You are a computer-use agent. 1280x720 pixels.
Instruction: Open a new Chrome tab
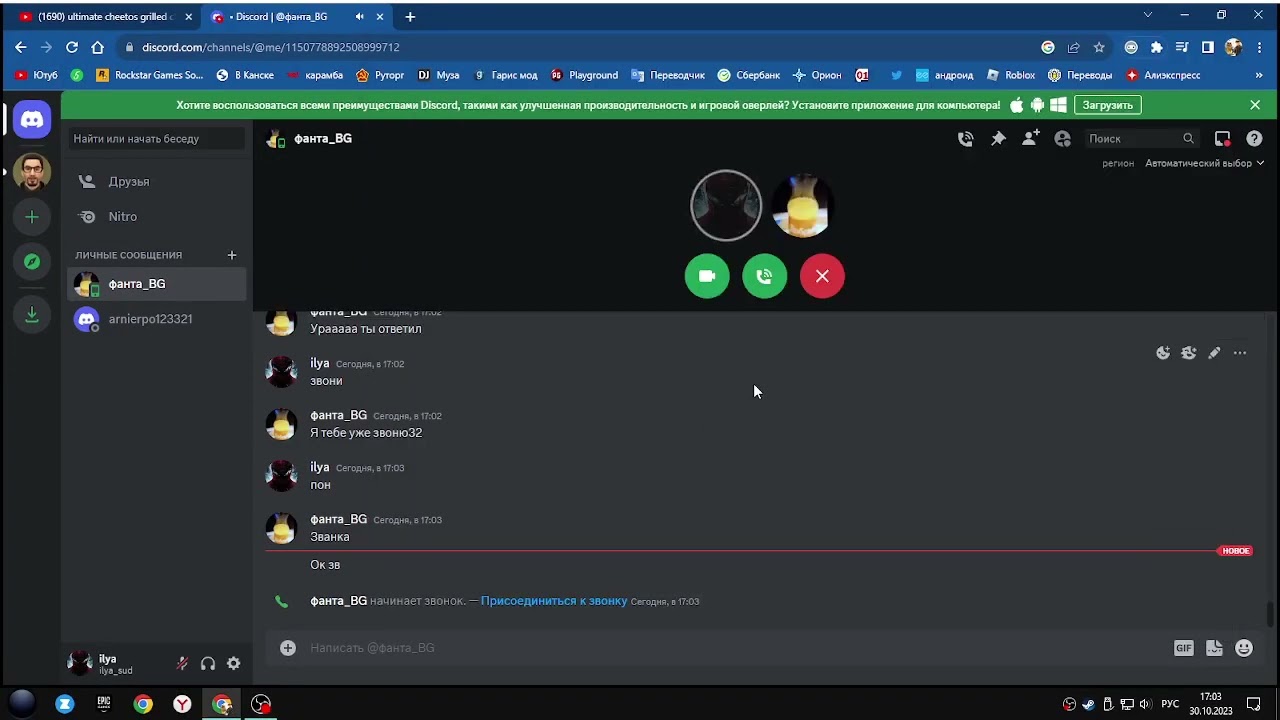click(410, 17)
